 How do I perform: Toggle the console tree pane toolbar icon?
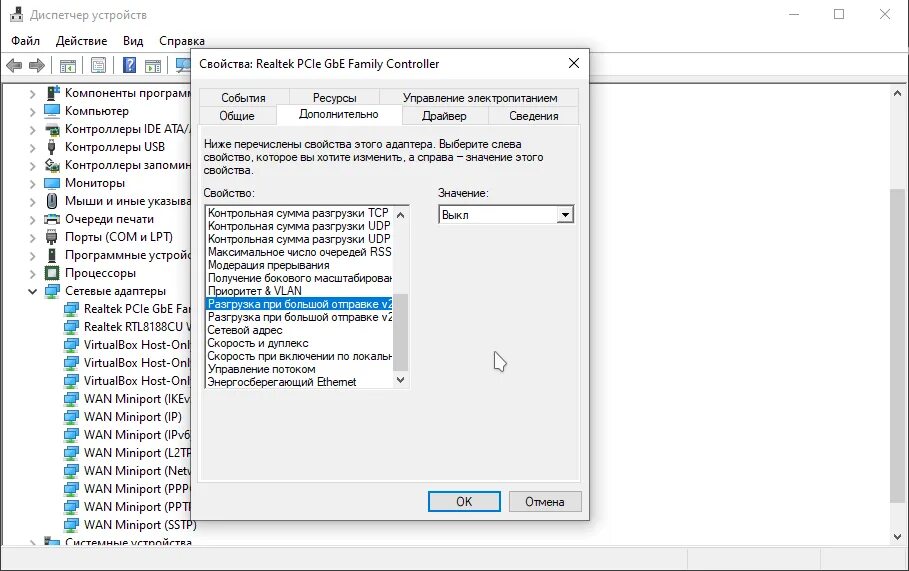[x=68, y=66]
